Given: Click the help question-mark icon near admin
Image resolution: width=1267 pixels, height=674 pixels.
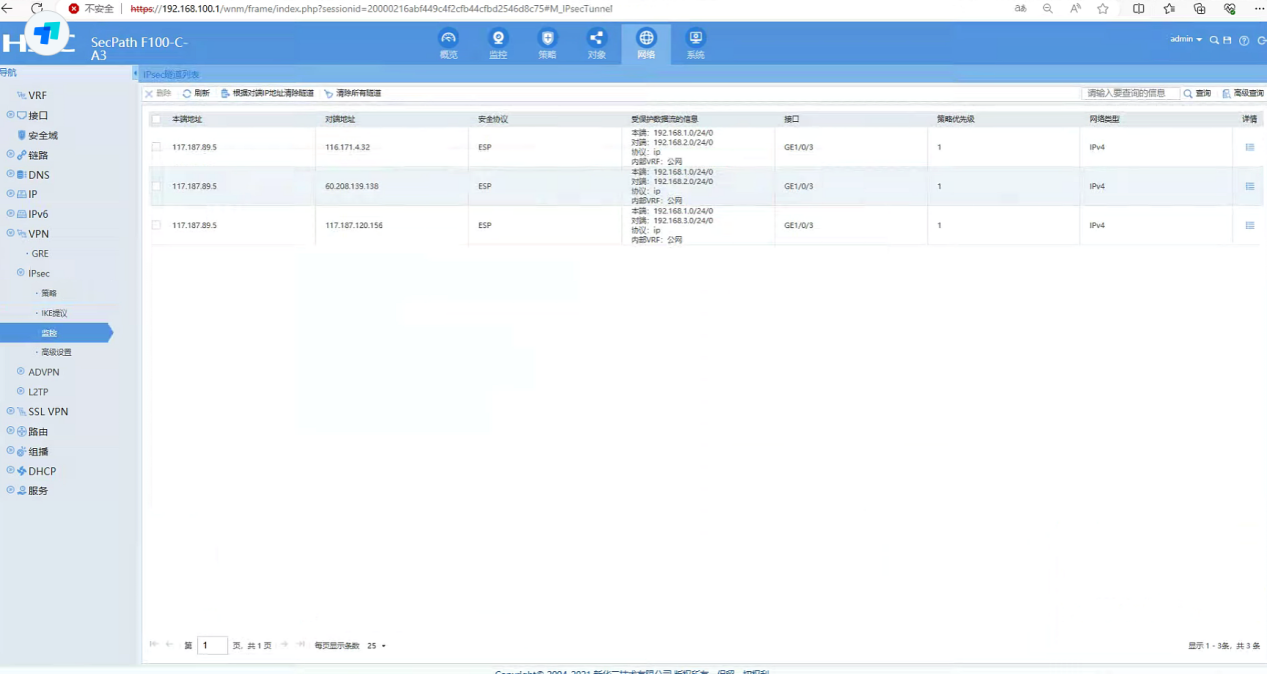Looking at the screenshot, I should coord(1244,41).
